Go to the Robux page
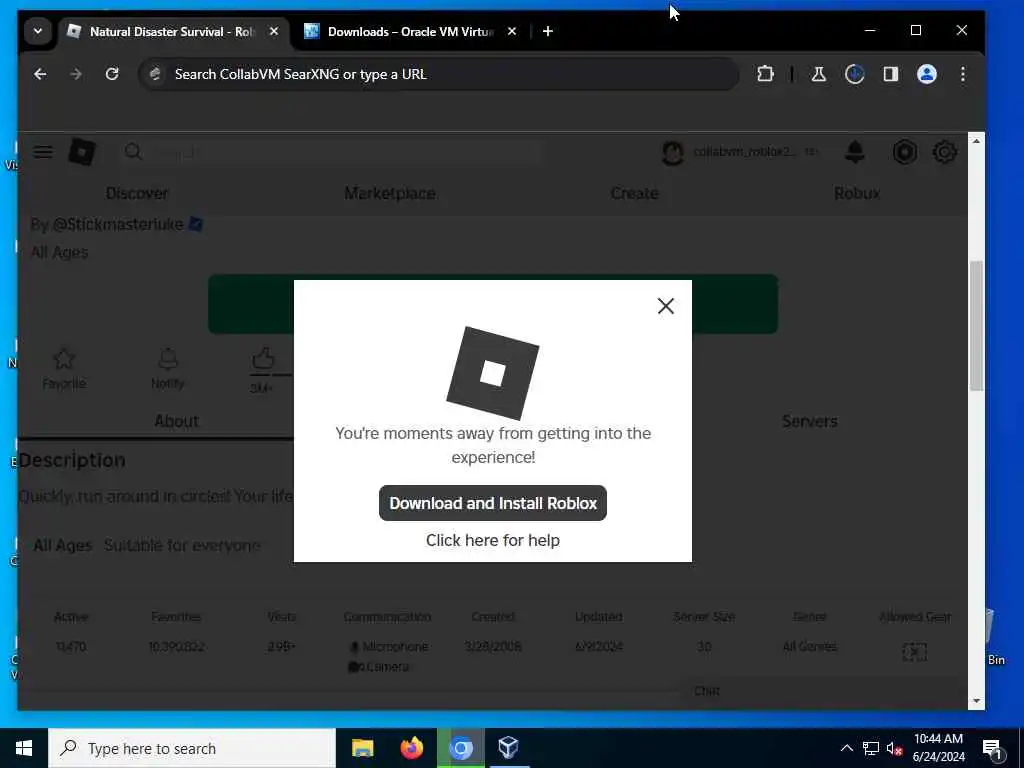The height and width of the screenshot is (768, 1024). [857, 193]
